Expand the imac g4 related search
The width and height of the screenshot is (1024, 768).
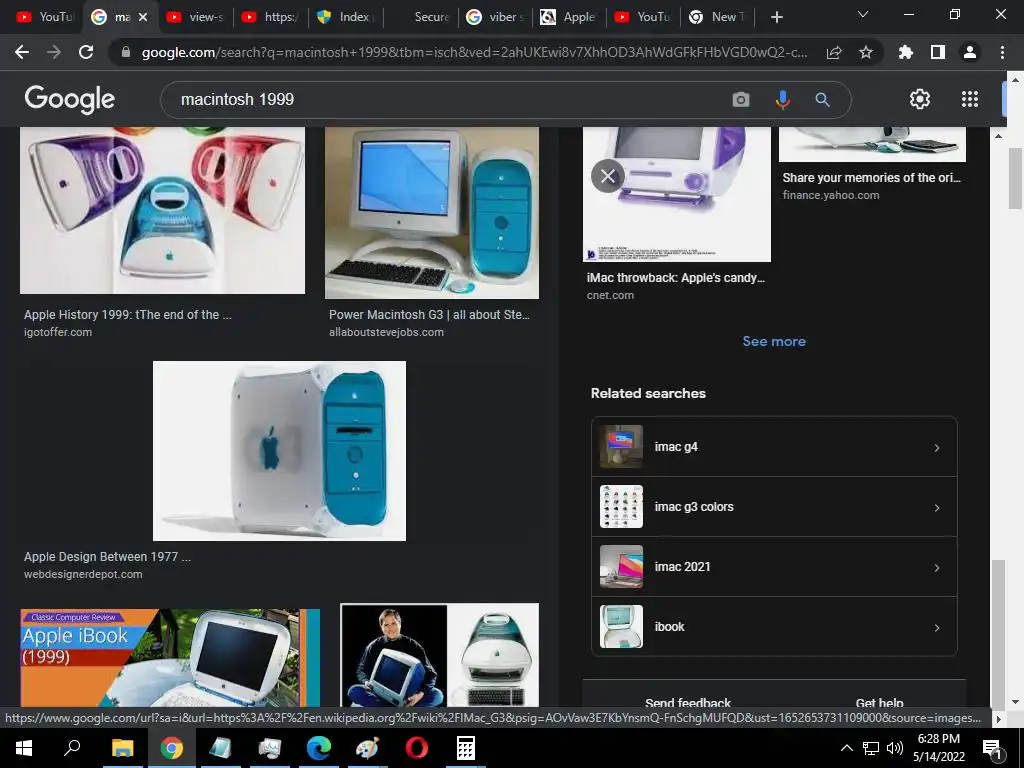tap(775, 447)
